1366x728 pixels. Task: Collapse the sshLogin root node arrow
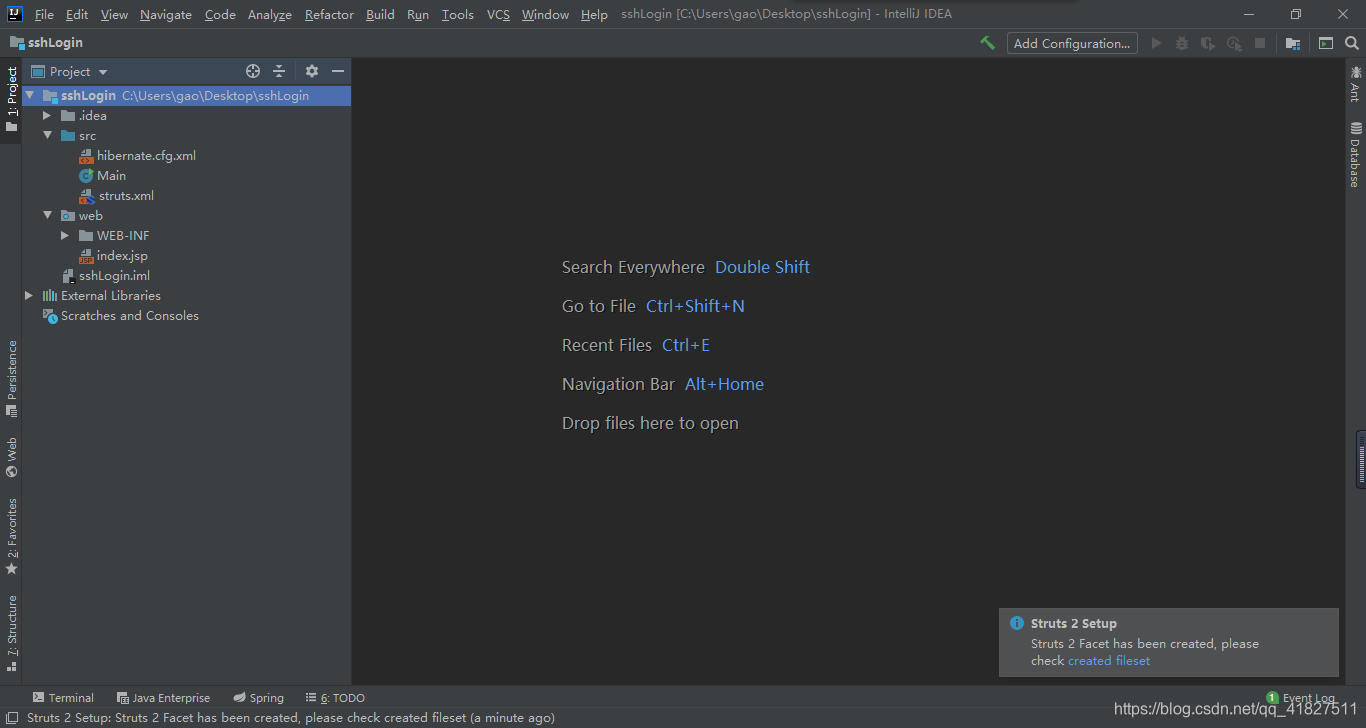[29, 95]
